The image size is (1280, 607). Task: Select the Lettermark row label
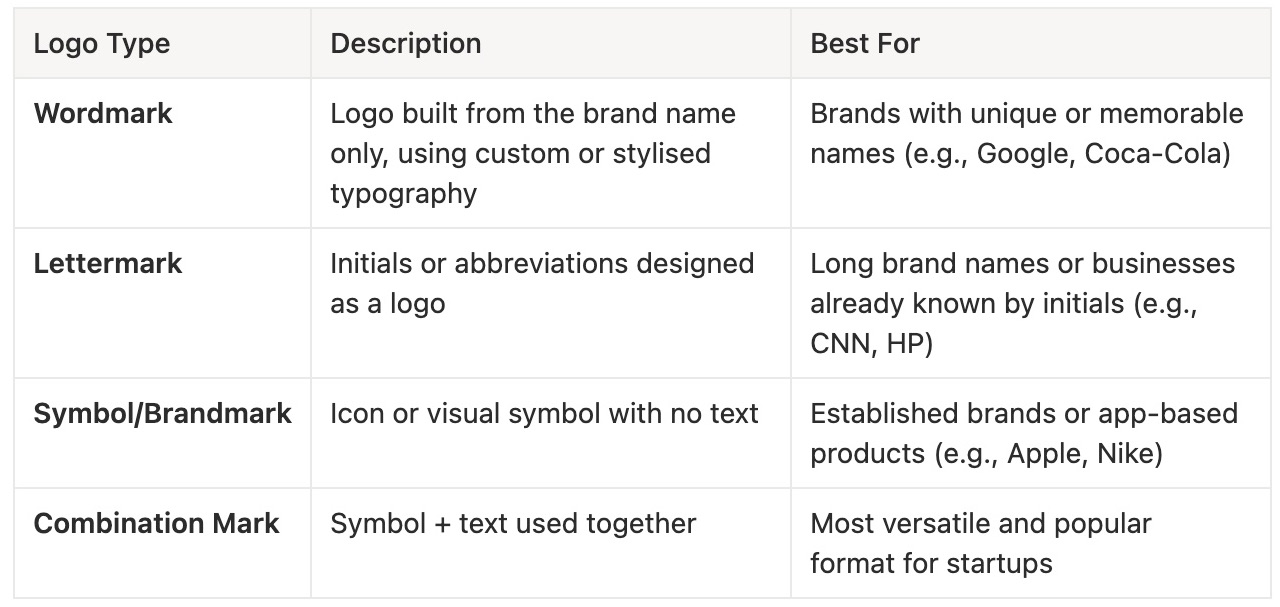coord(108,263)
